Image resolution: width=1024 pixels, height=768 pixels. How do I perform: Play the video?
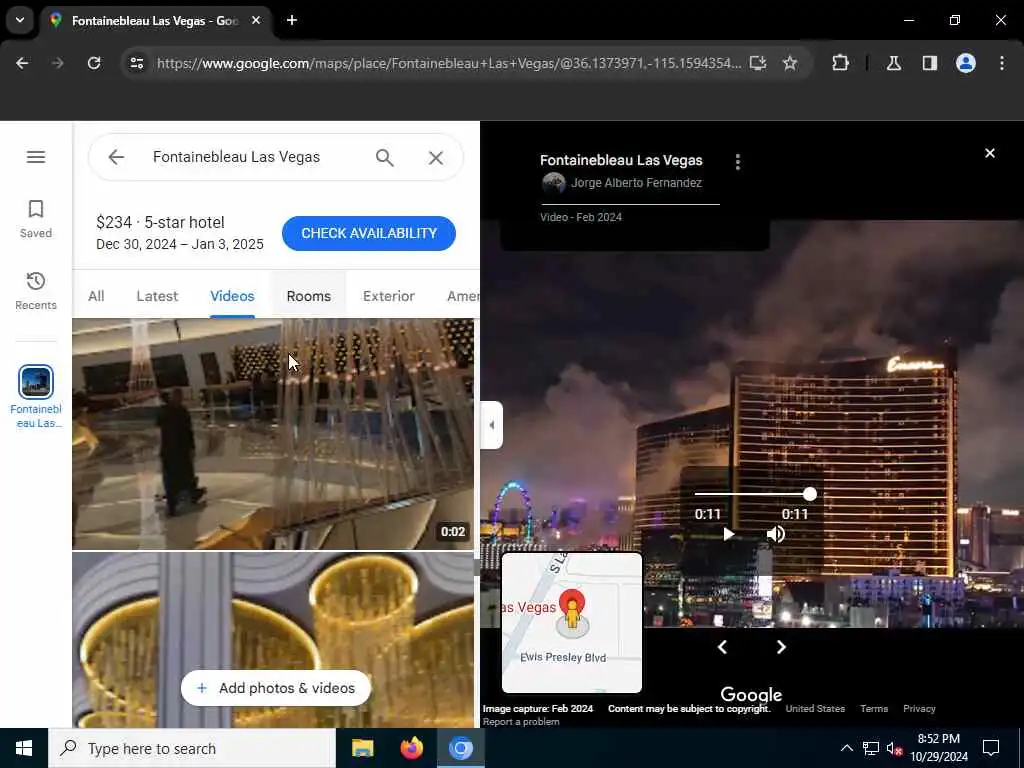729,534
